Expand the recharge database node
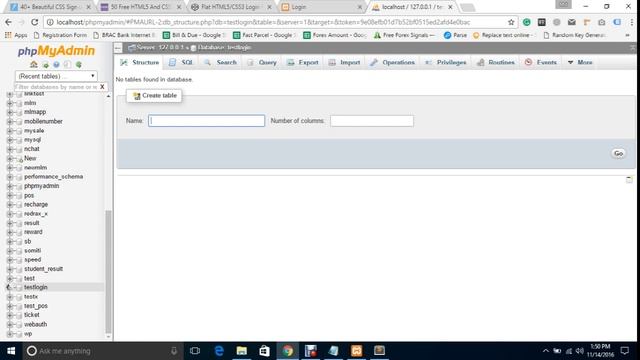Viewport: 640px width, 360px height. (x=10, y=204)
